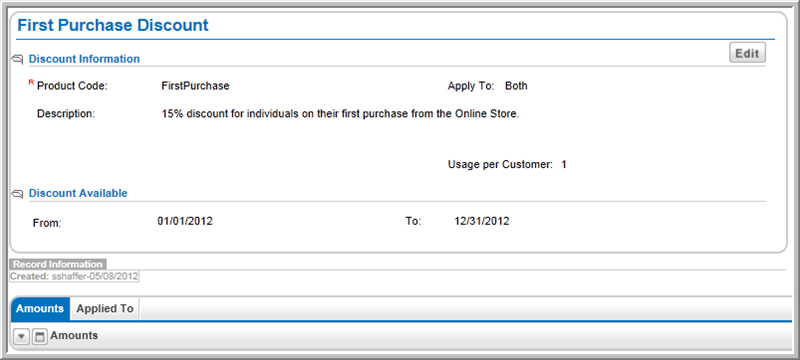Click the Amounts panel header label
This screenshot has height=360, width=800.
click(x=74, y=336)
